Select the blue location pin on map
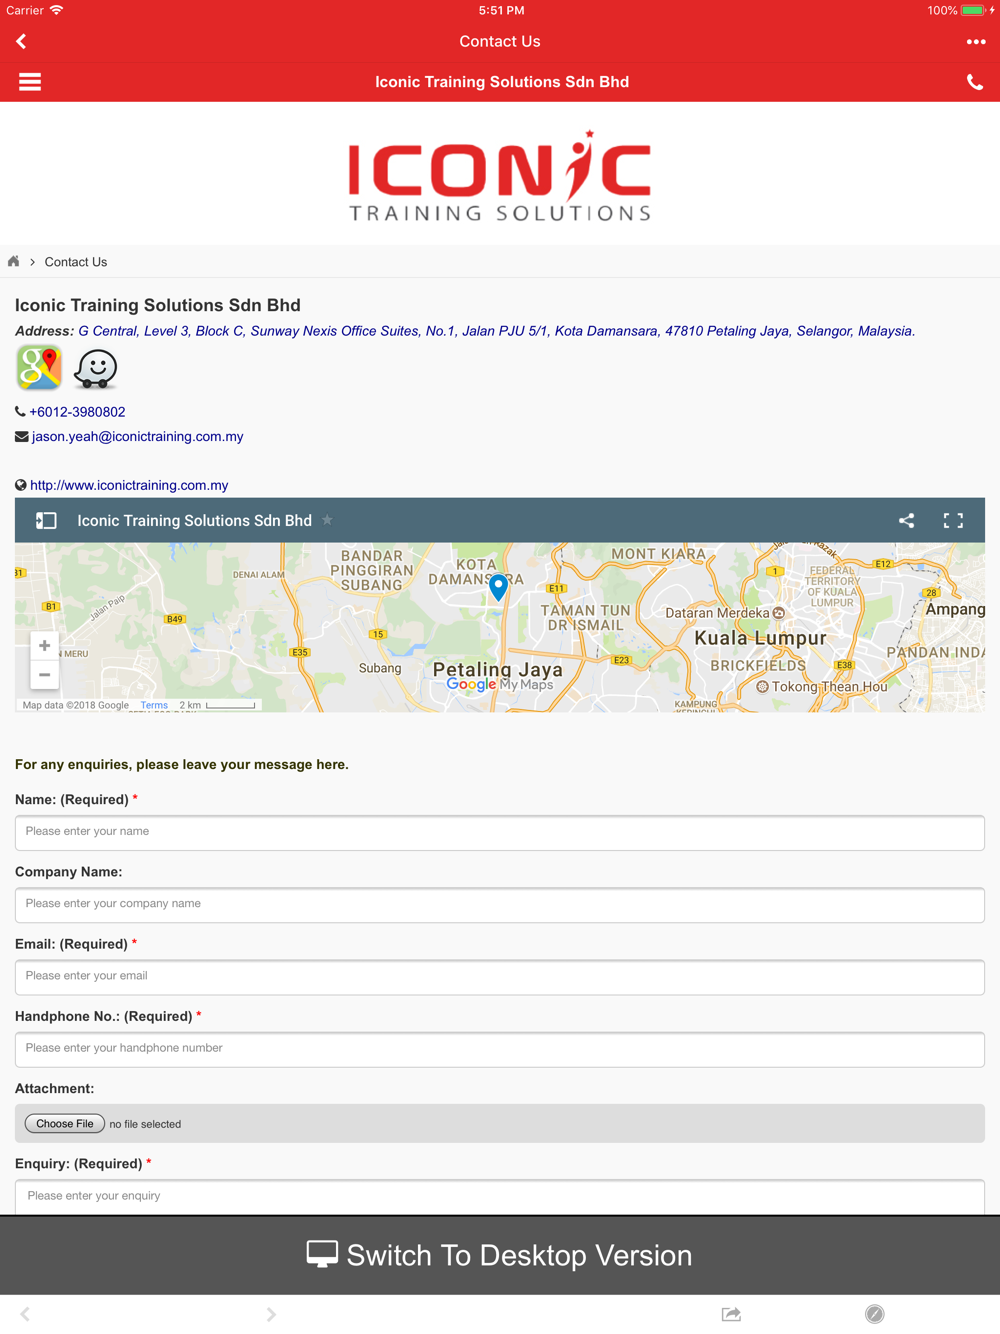Image resolution: width=1000 pixels, height=1334 pixels. coord(498,588)
